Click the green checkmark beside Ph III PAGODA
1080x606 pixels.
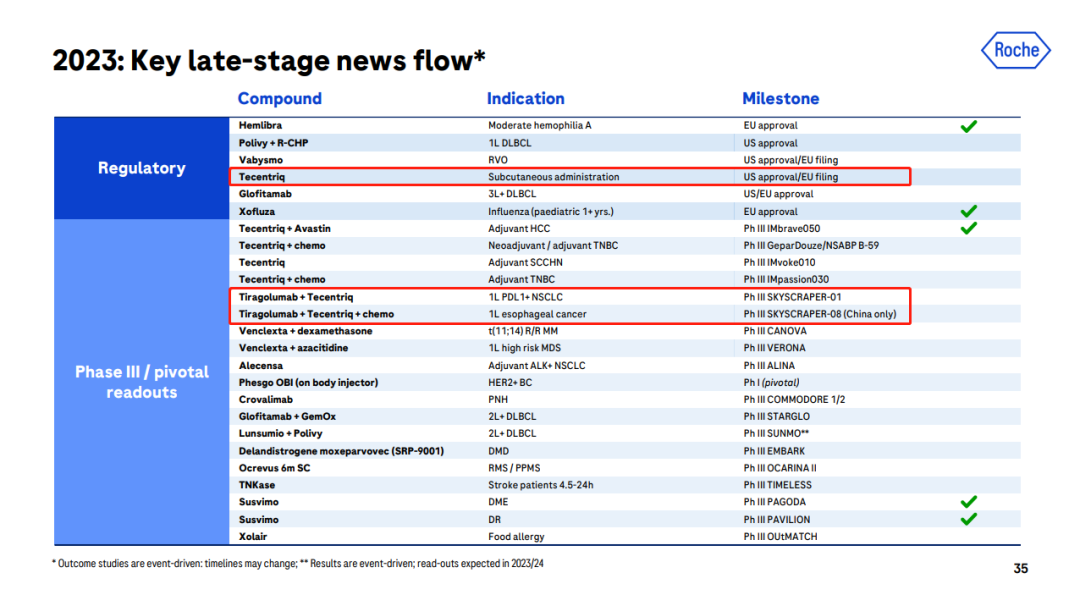pyautogui.click(x=968, y=502)
